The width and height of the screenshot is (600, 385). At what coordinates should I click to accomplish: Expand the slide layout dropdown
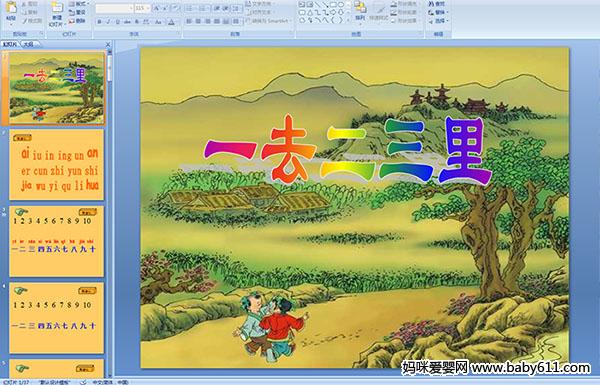tap(79, 4)
